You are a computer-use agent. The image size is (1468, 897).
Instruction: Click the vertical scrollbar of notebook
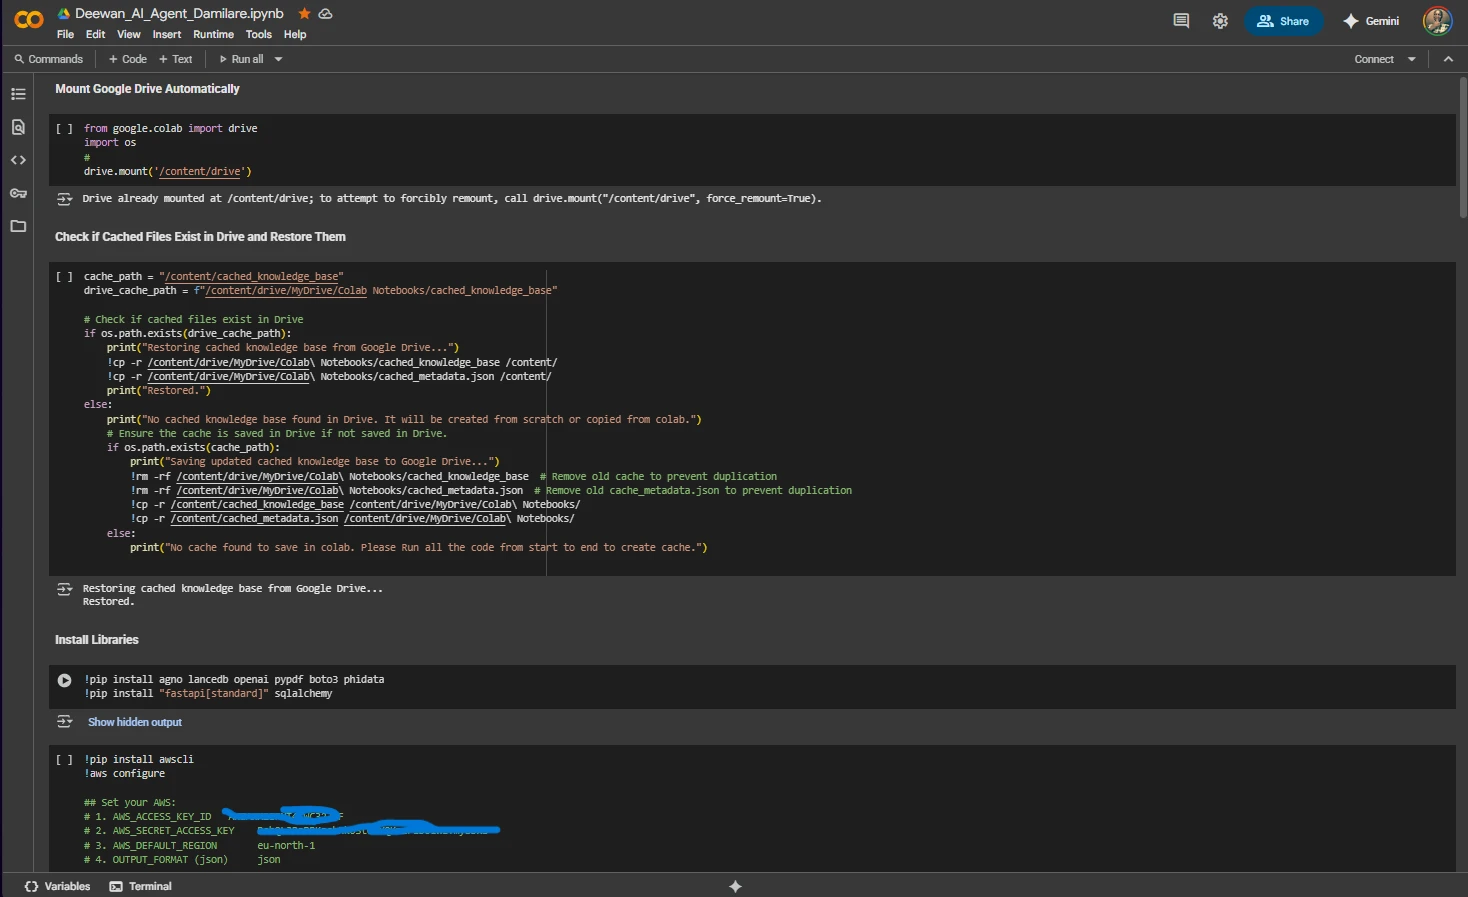[1462, 150]
